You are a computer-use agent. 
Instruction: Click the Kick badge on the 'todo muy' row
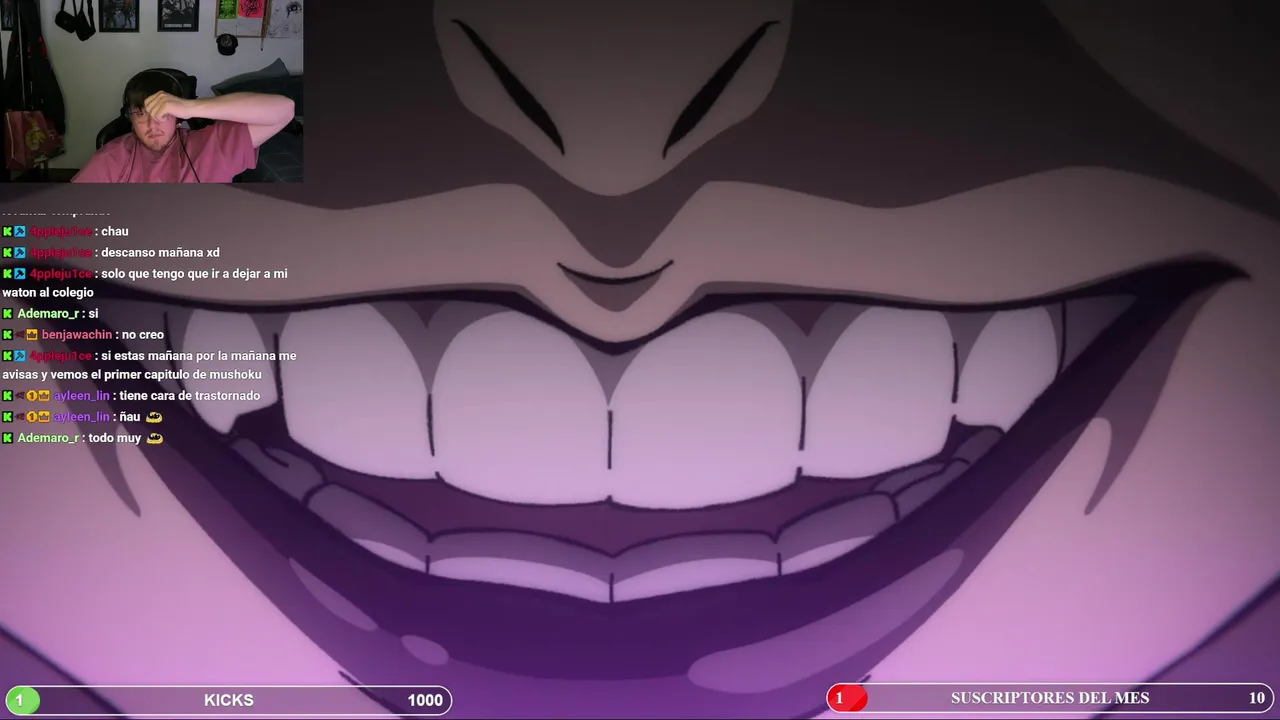(x=7, y=438)
